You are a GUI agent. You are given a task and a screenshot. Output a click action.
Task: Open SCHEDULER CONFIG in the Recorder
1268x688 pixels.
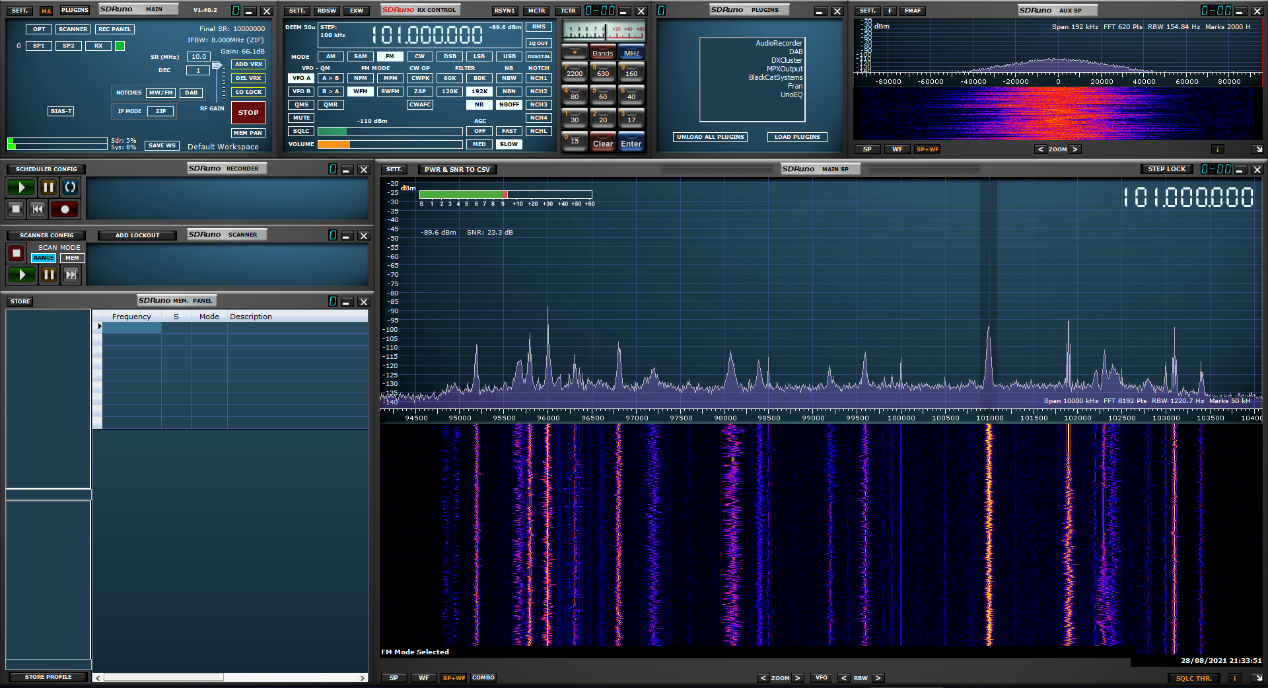[x=47, y=169]
